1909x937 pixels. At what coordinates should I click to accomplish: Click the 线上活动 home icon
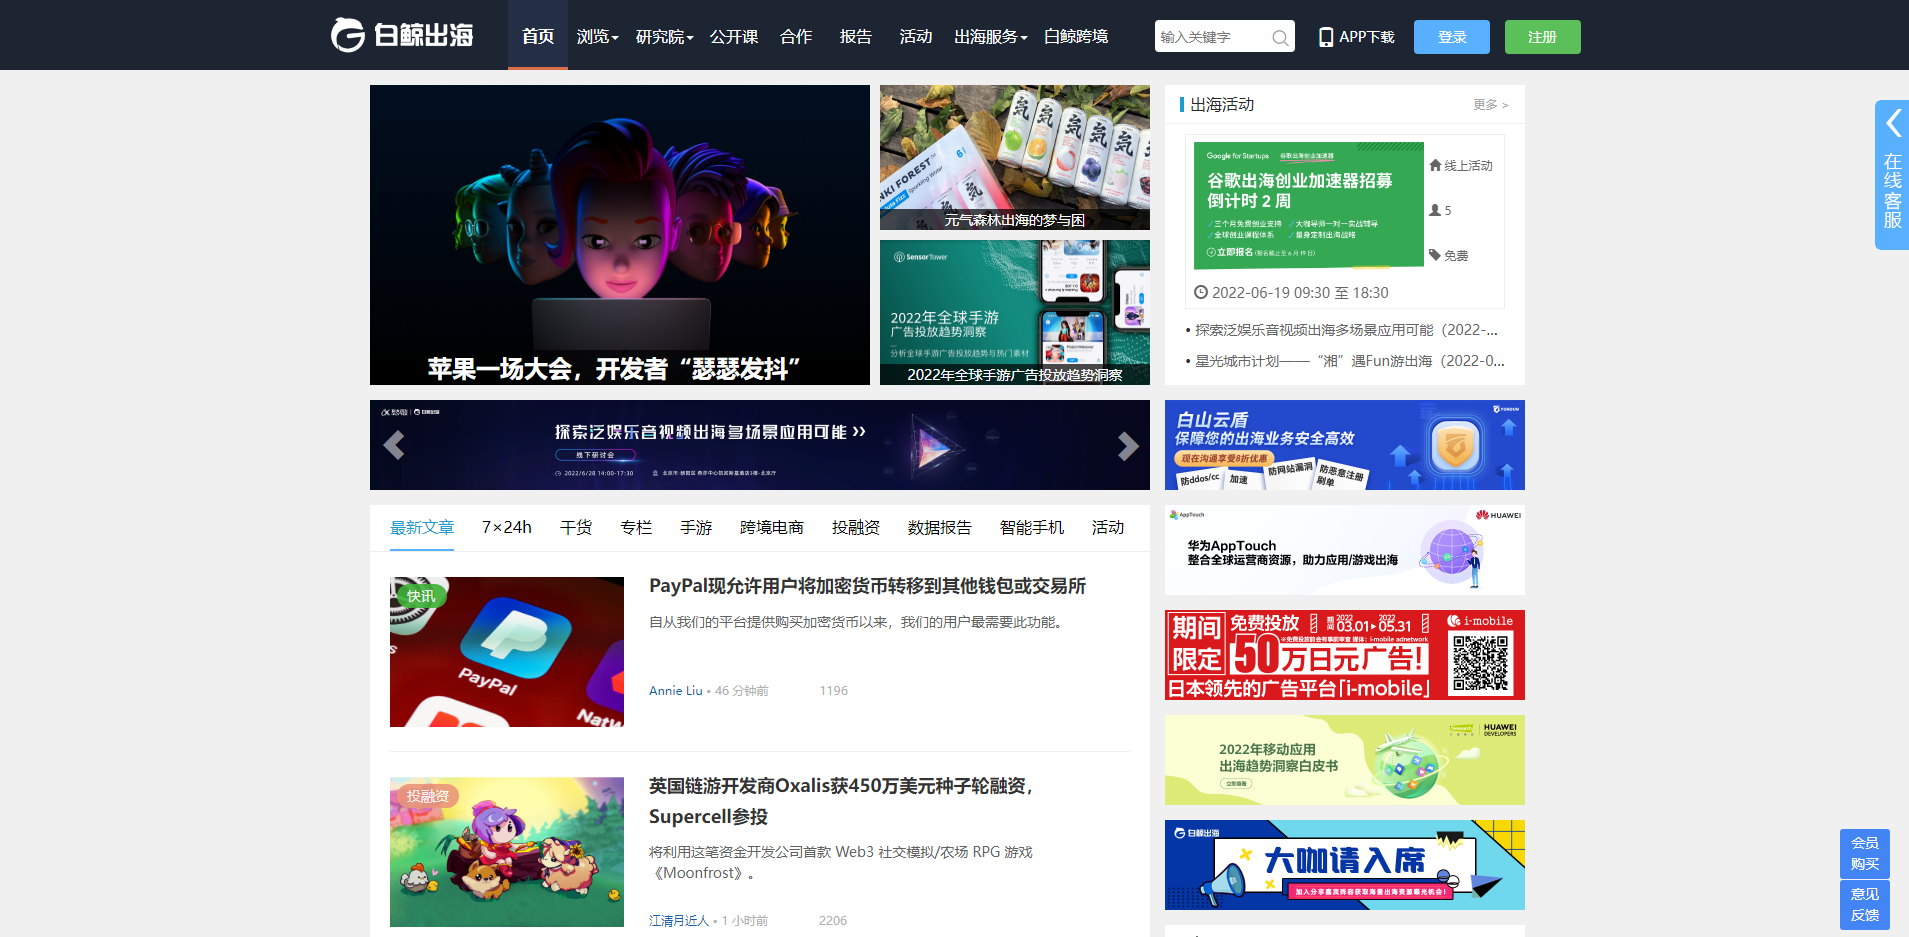[1435, 165]
